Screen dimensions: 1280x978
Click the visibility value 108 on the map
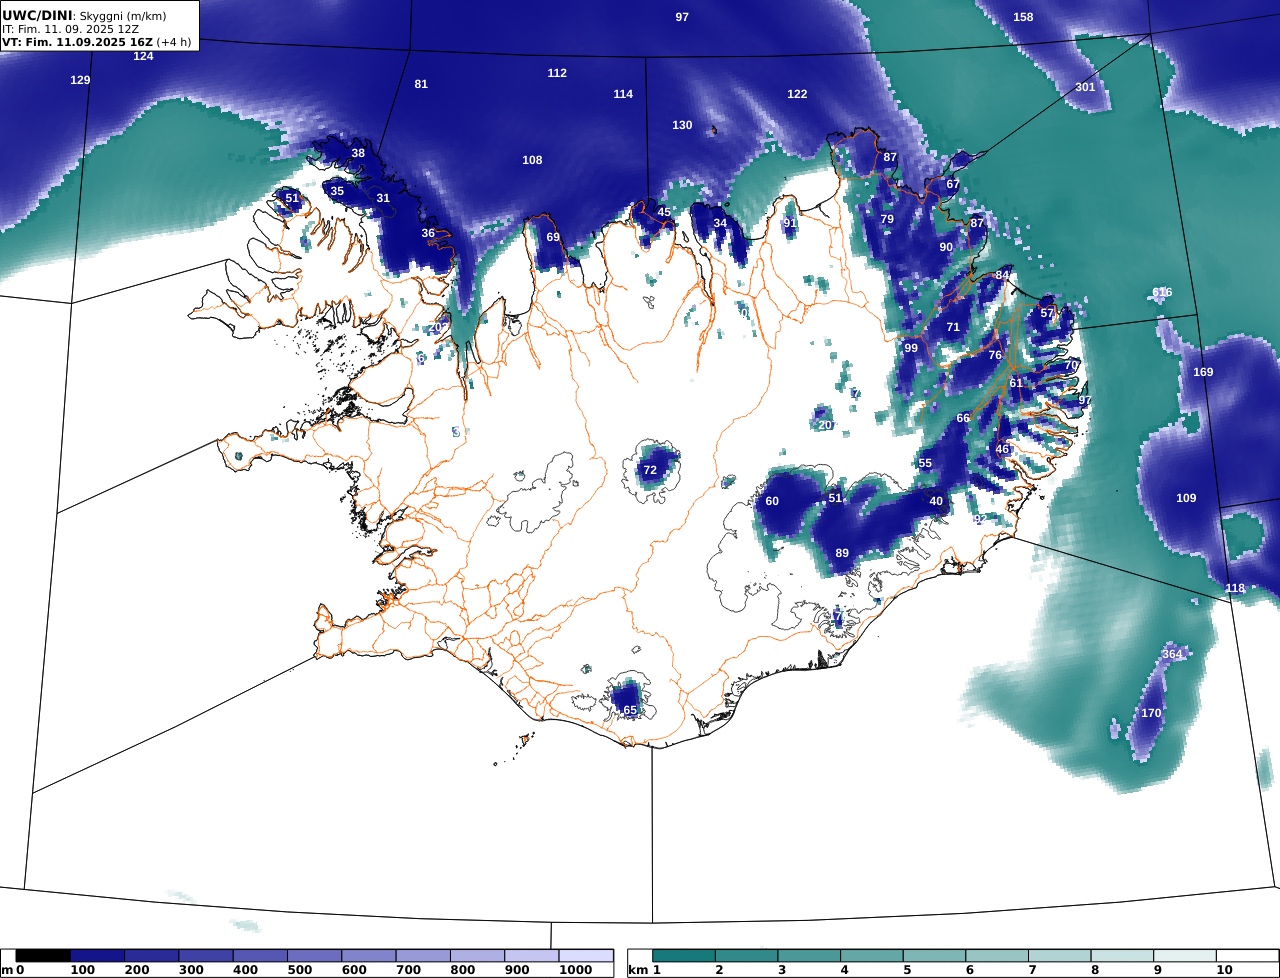point(532,160)
